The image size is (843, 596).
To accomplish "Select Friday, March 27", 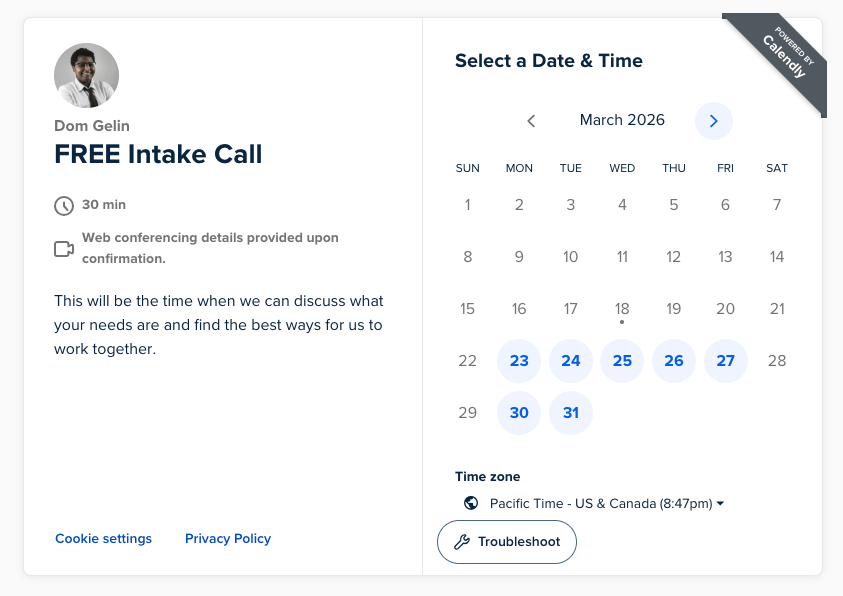I will 726,361.
